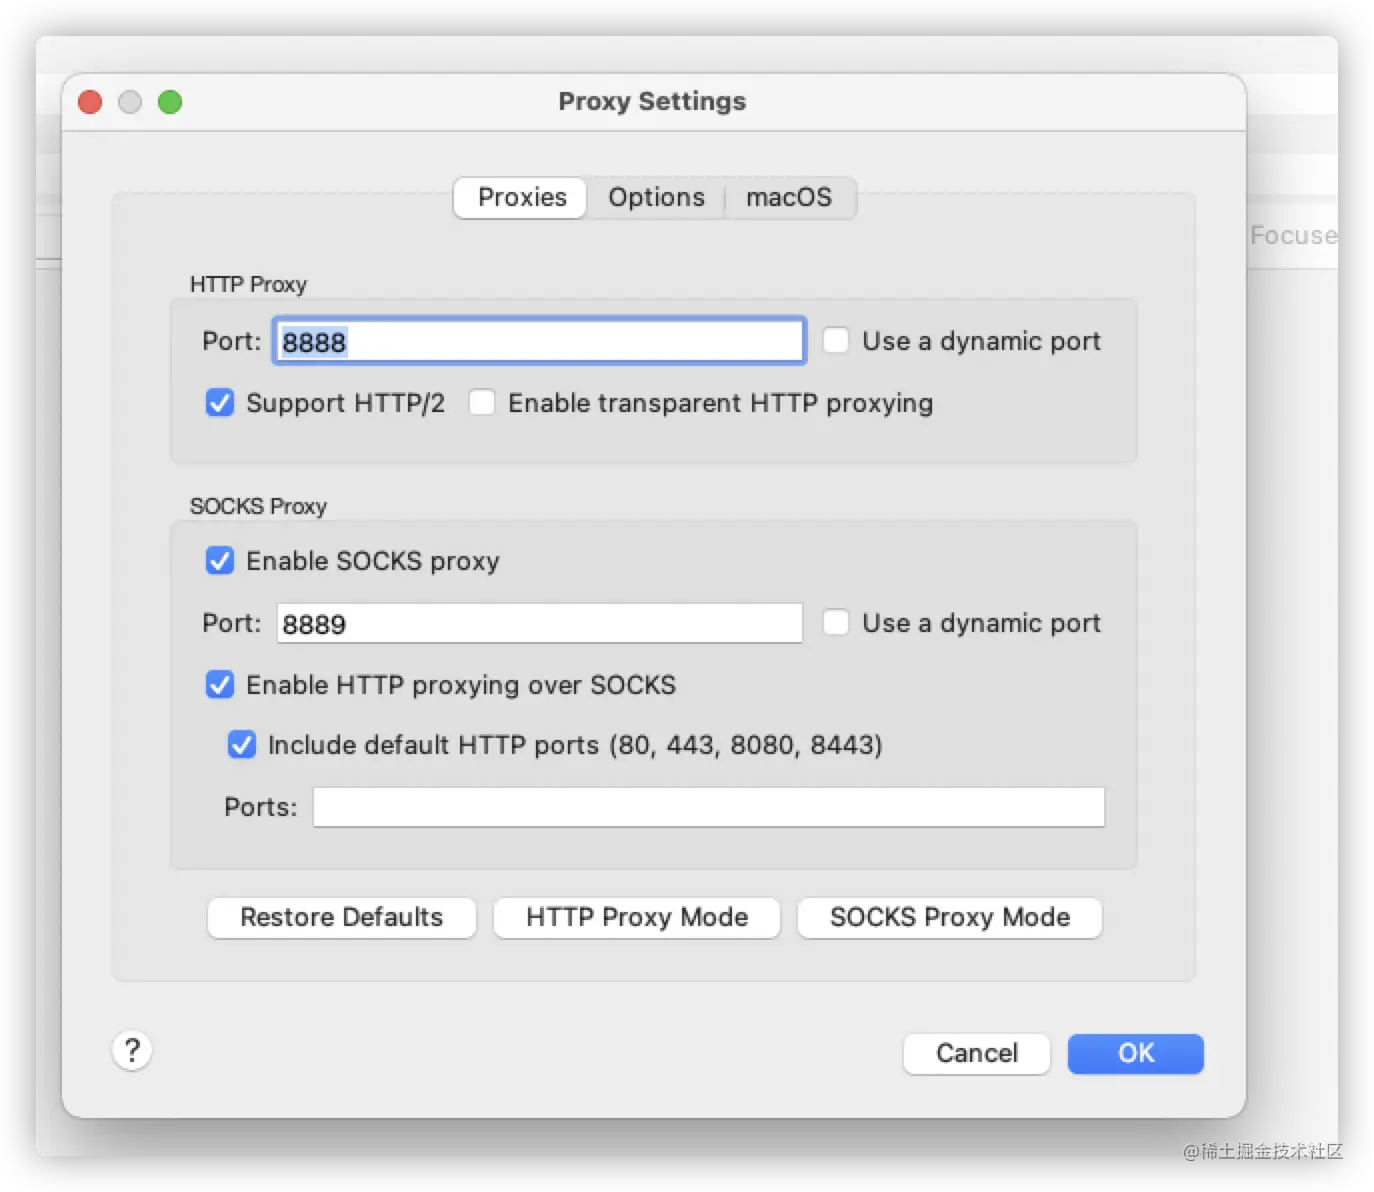Open the help question mark button
Screen dimensions: 1374x1192
[x=132, y=1051]
